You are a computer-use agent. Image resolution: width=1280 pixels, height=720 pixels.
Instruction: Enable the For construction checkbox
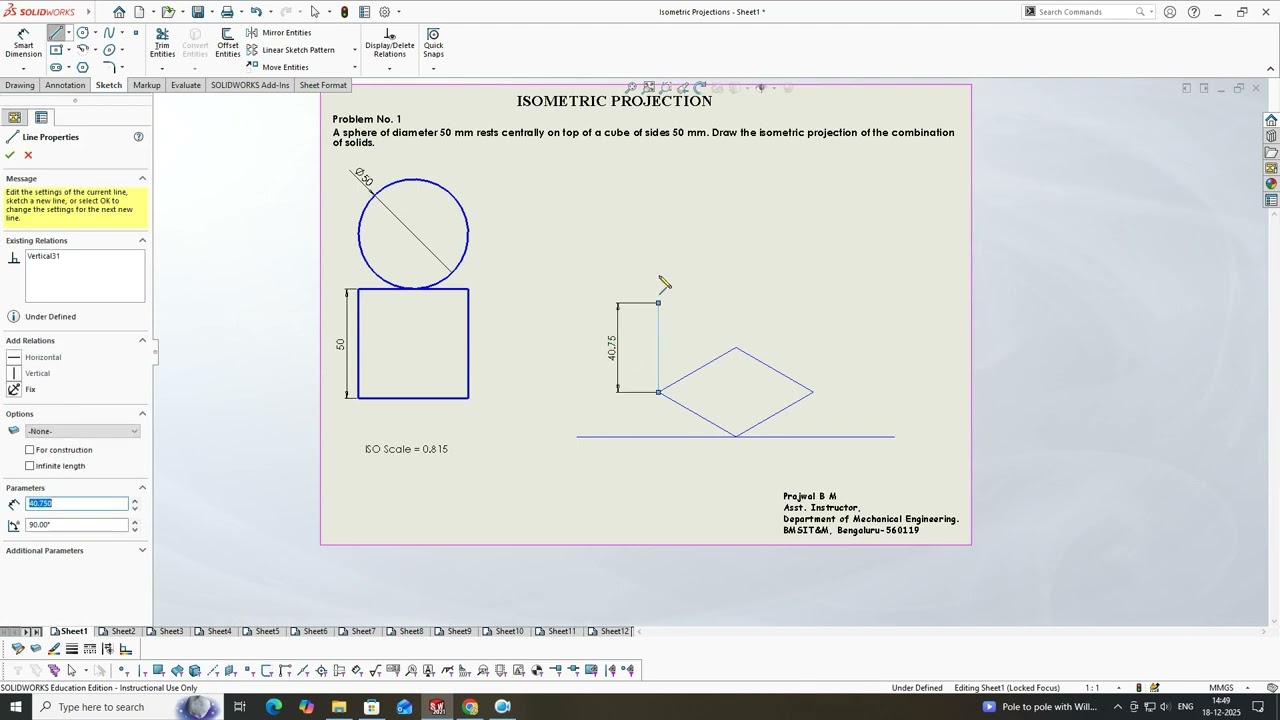(30, 450)
